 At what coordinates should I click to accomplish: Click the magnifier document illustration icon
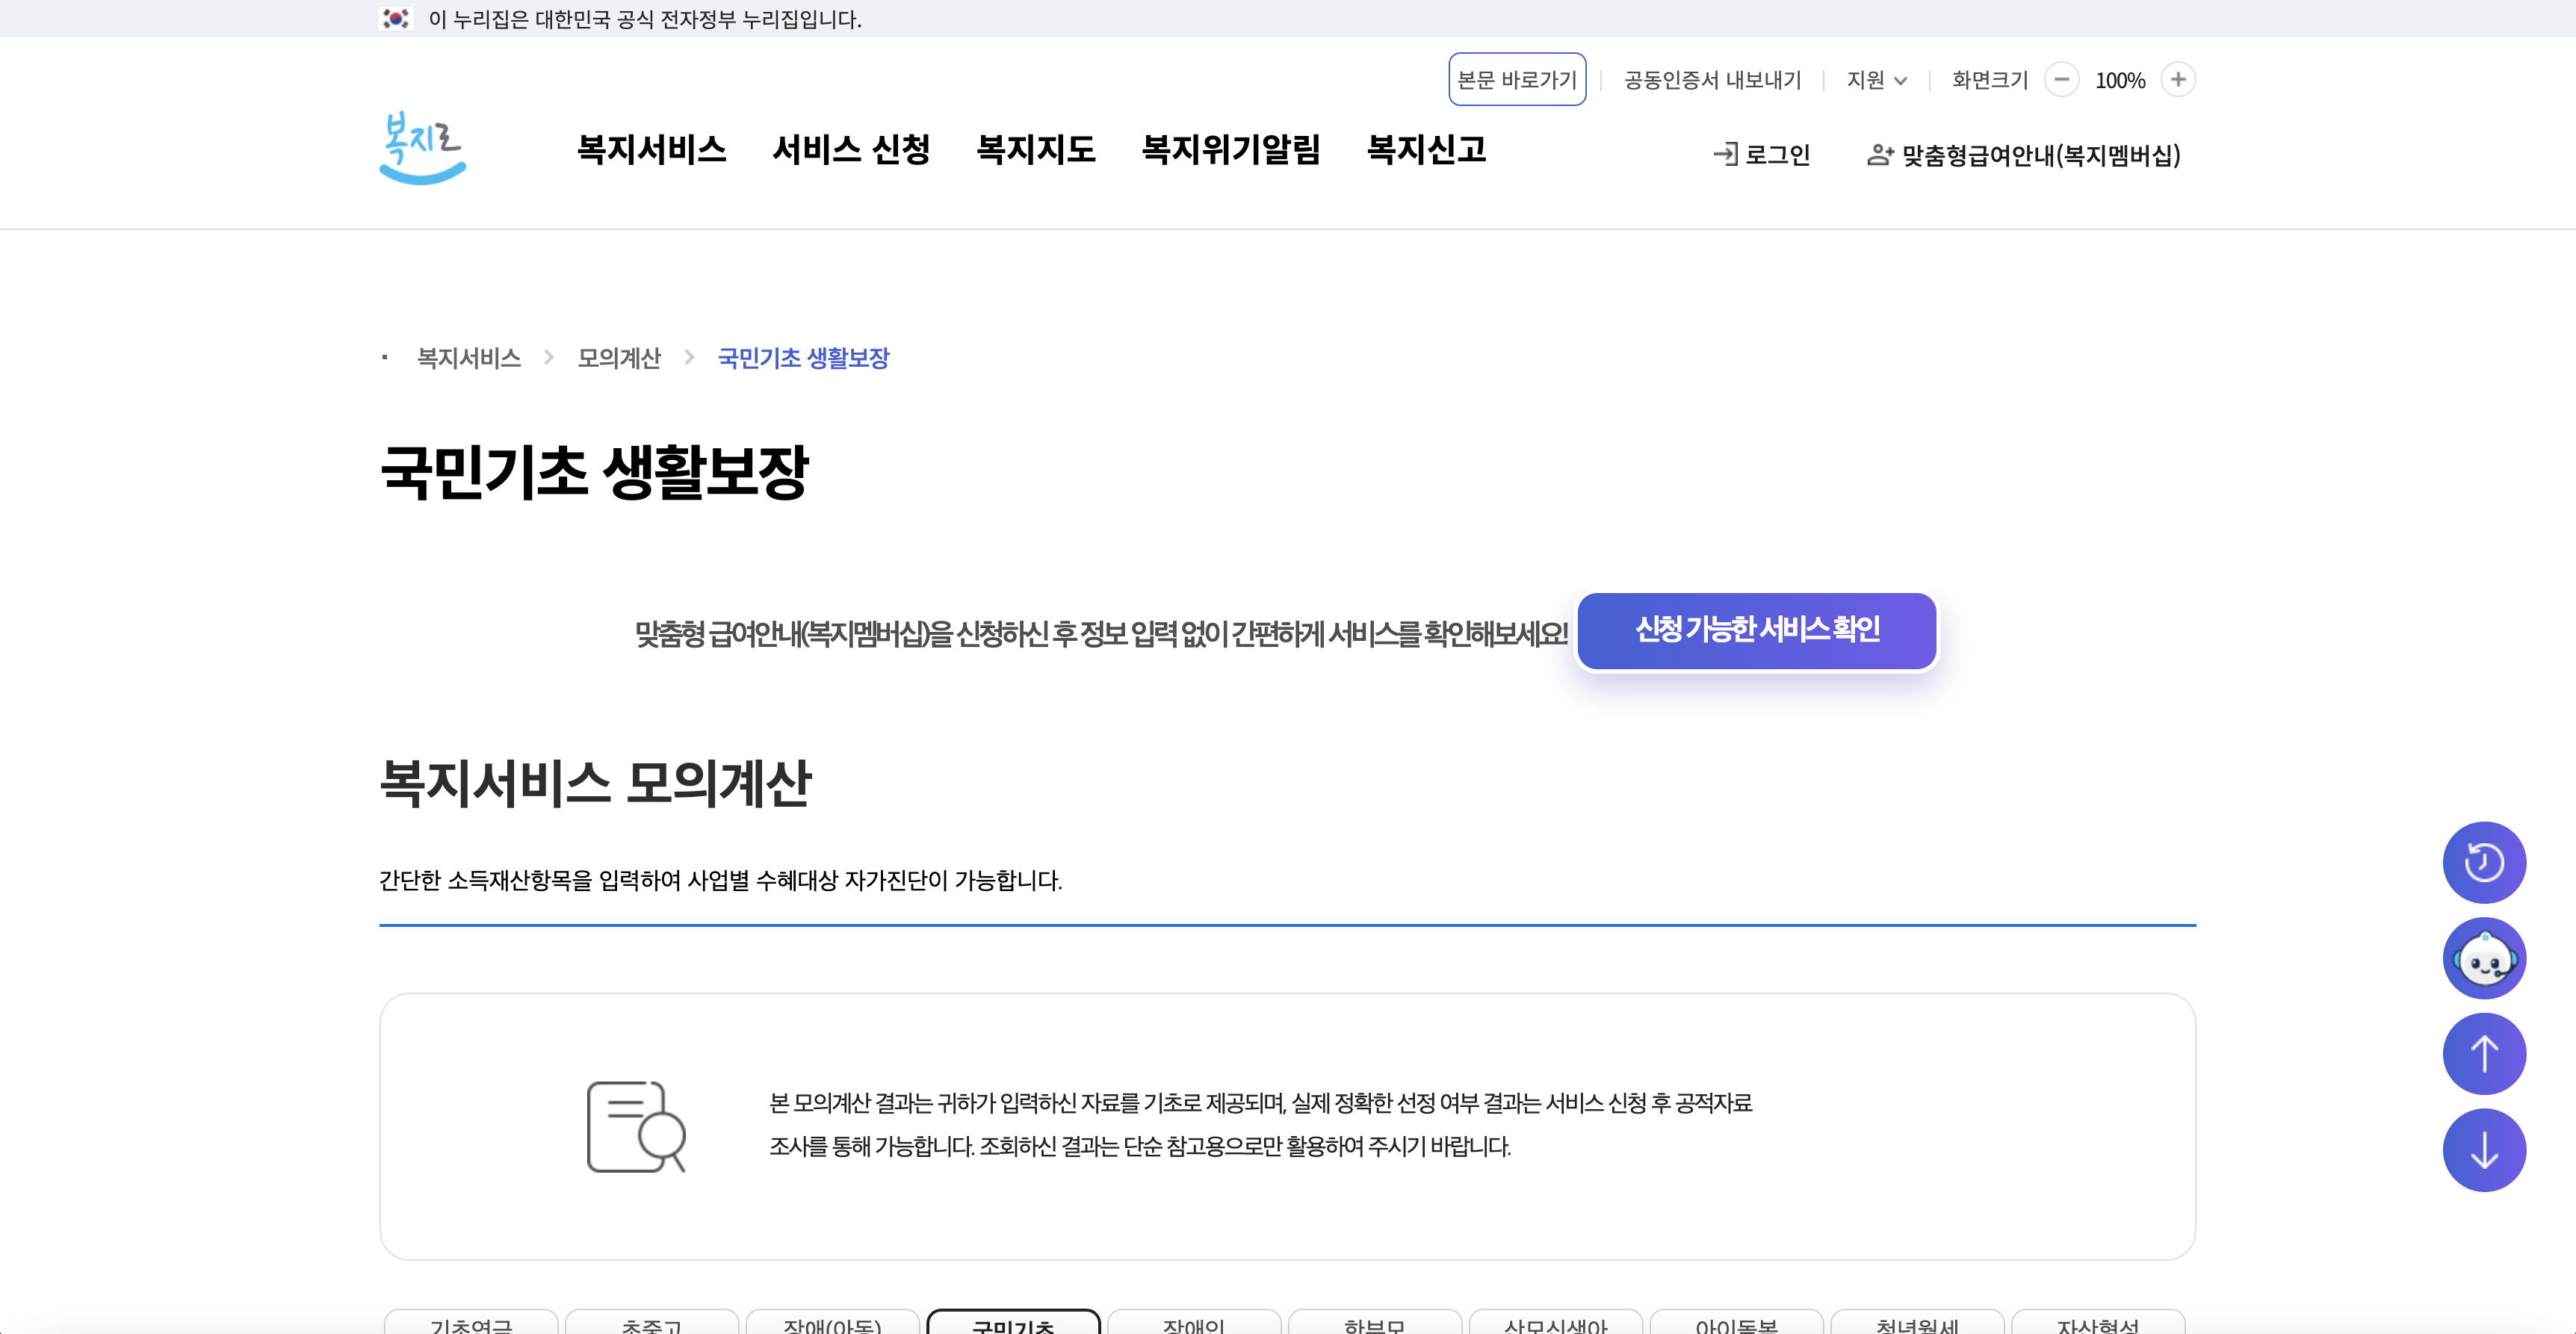[x=636, y=1125]
